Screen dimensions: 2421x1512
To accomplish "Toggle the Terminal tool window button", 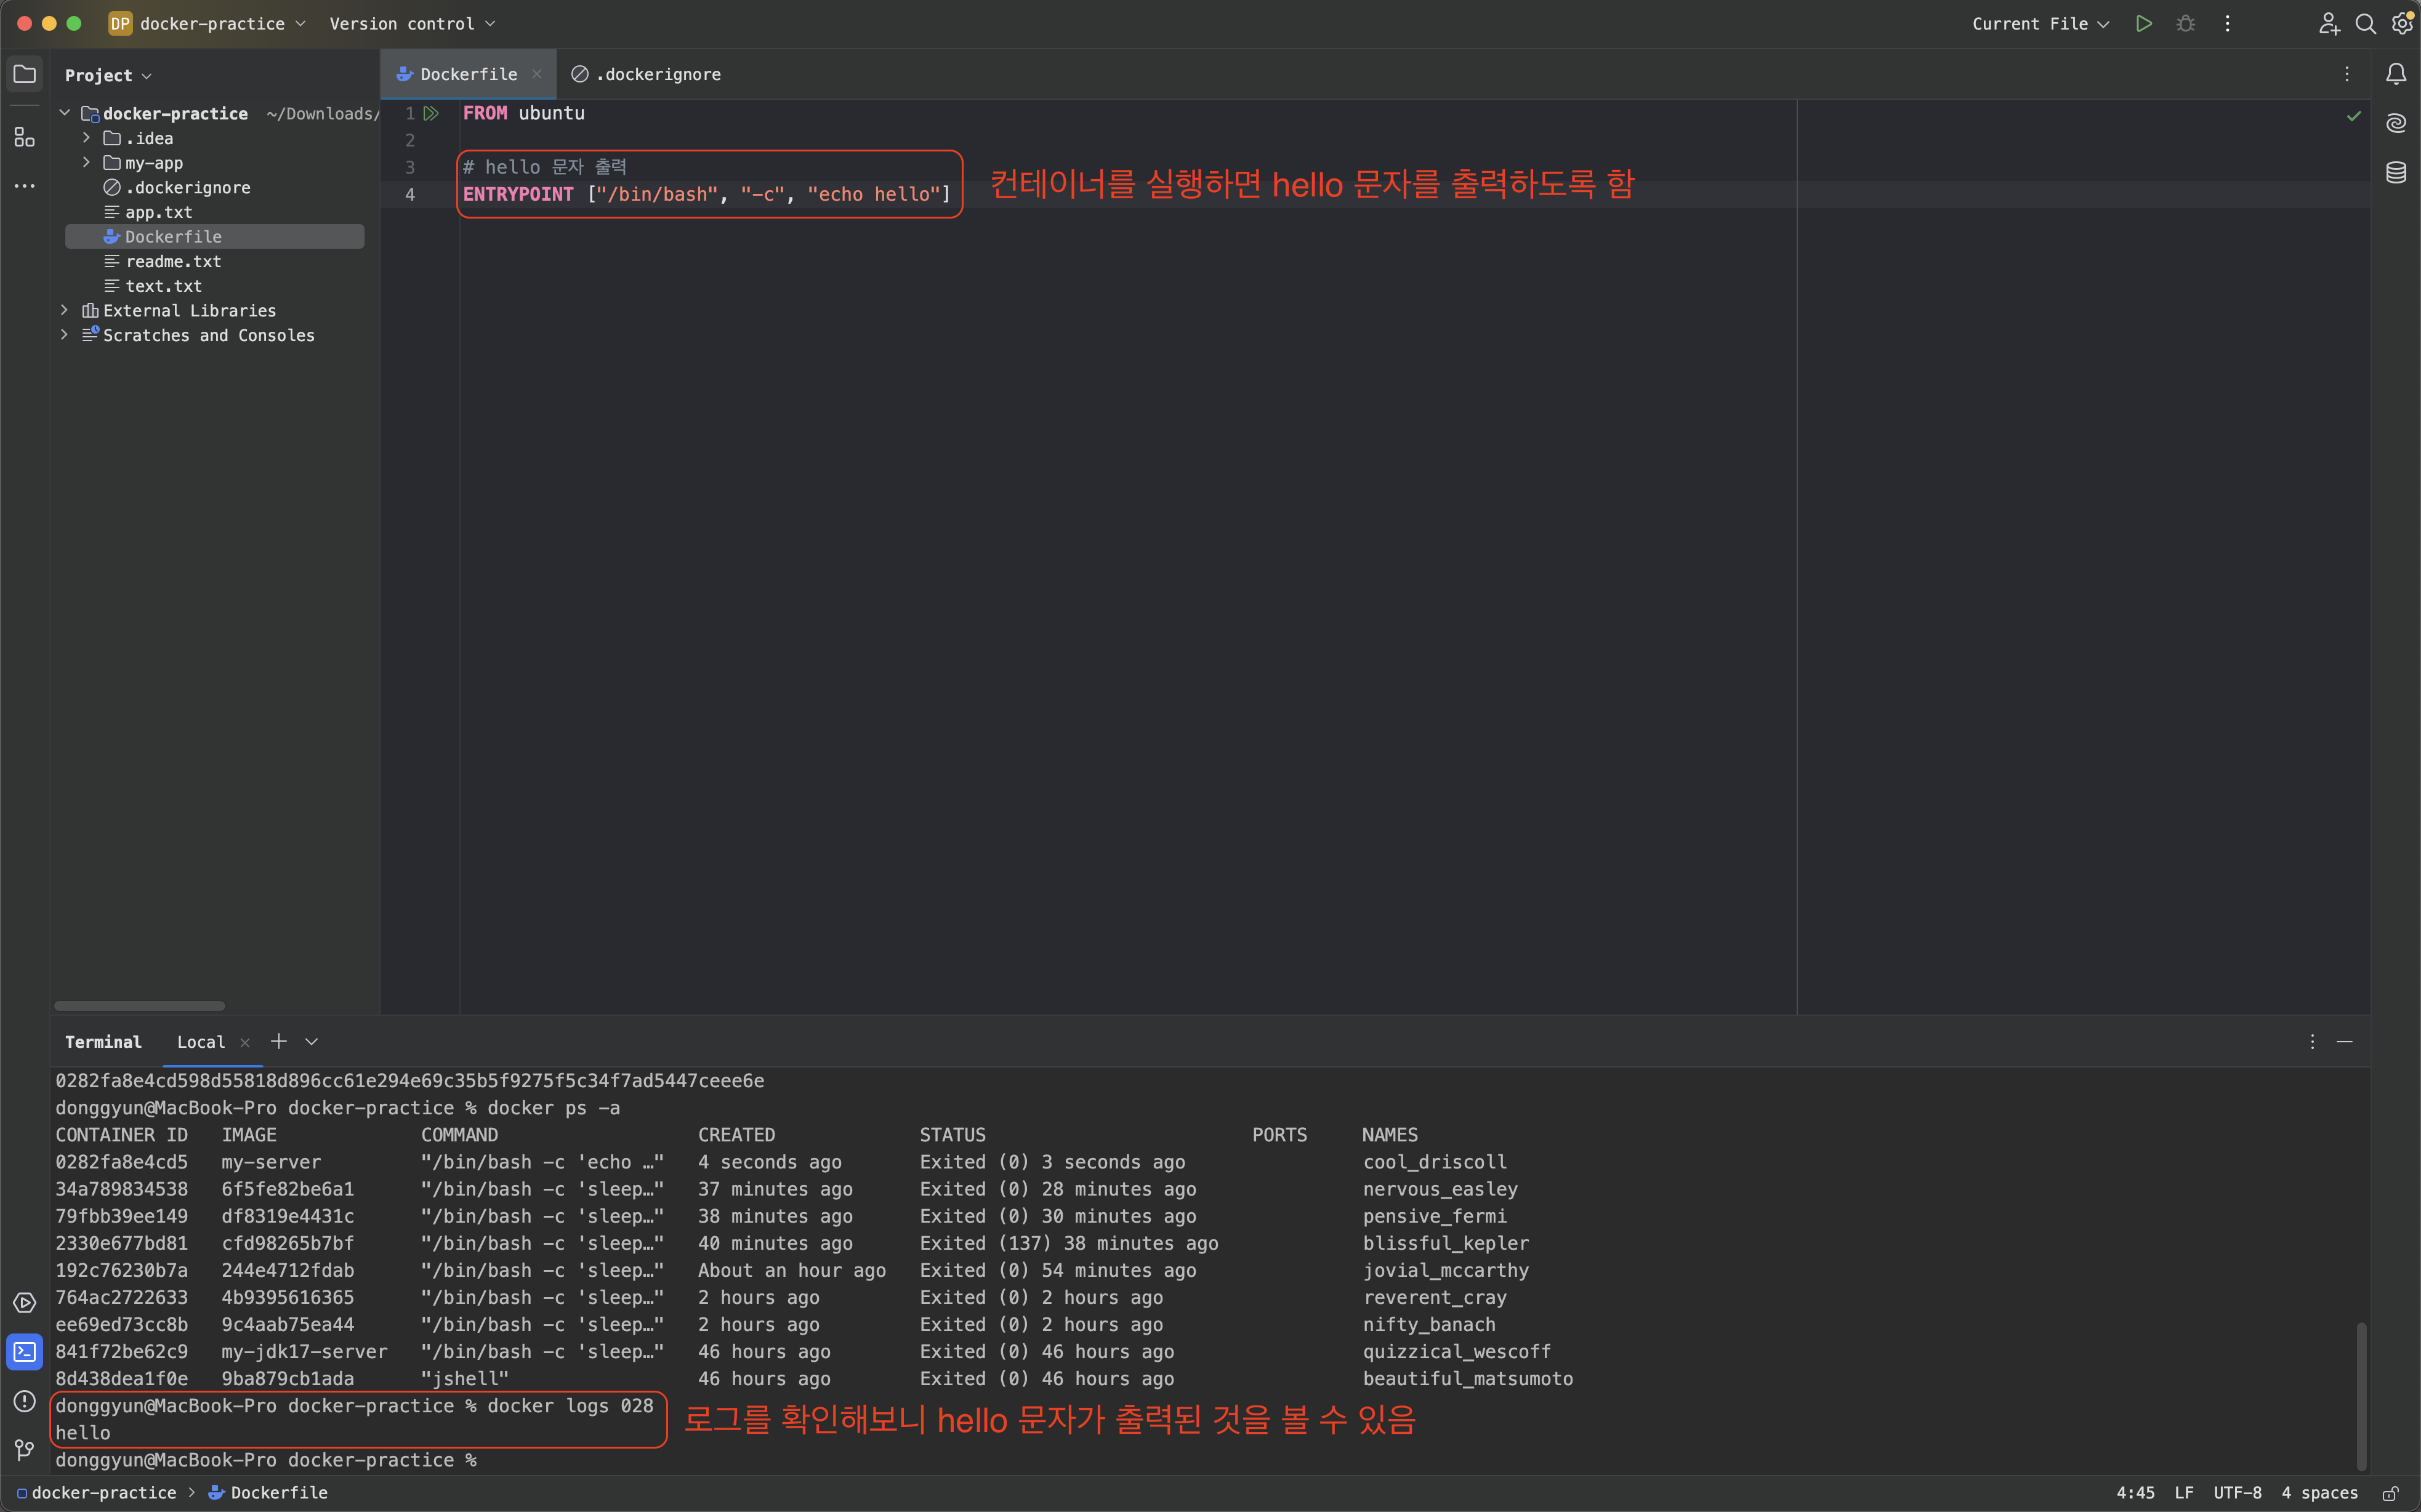I will click(24, 1352).
